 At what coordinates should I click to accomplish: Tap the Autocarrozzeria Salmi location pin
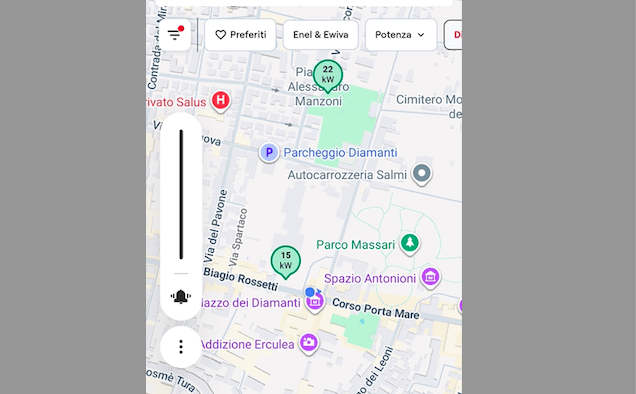pos(422,174)
